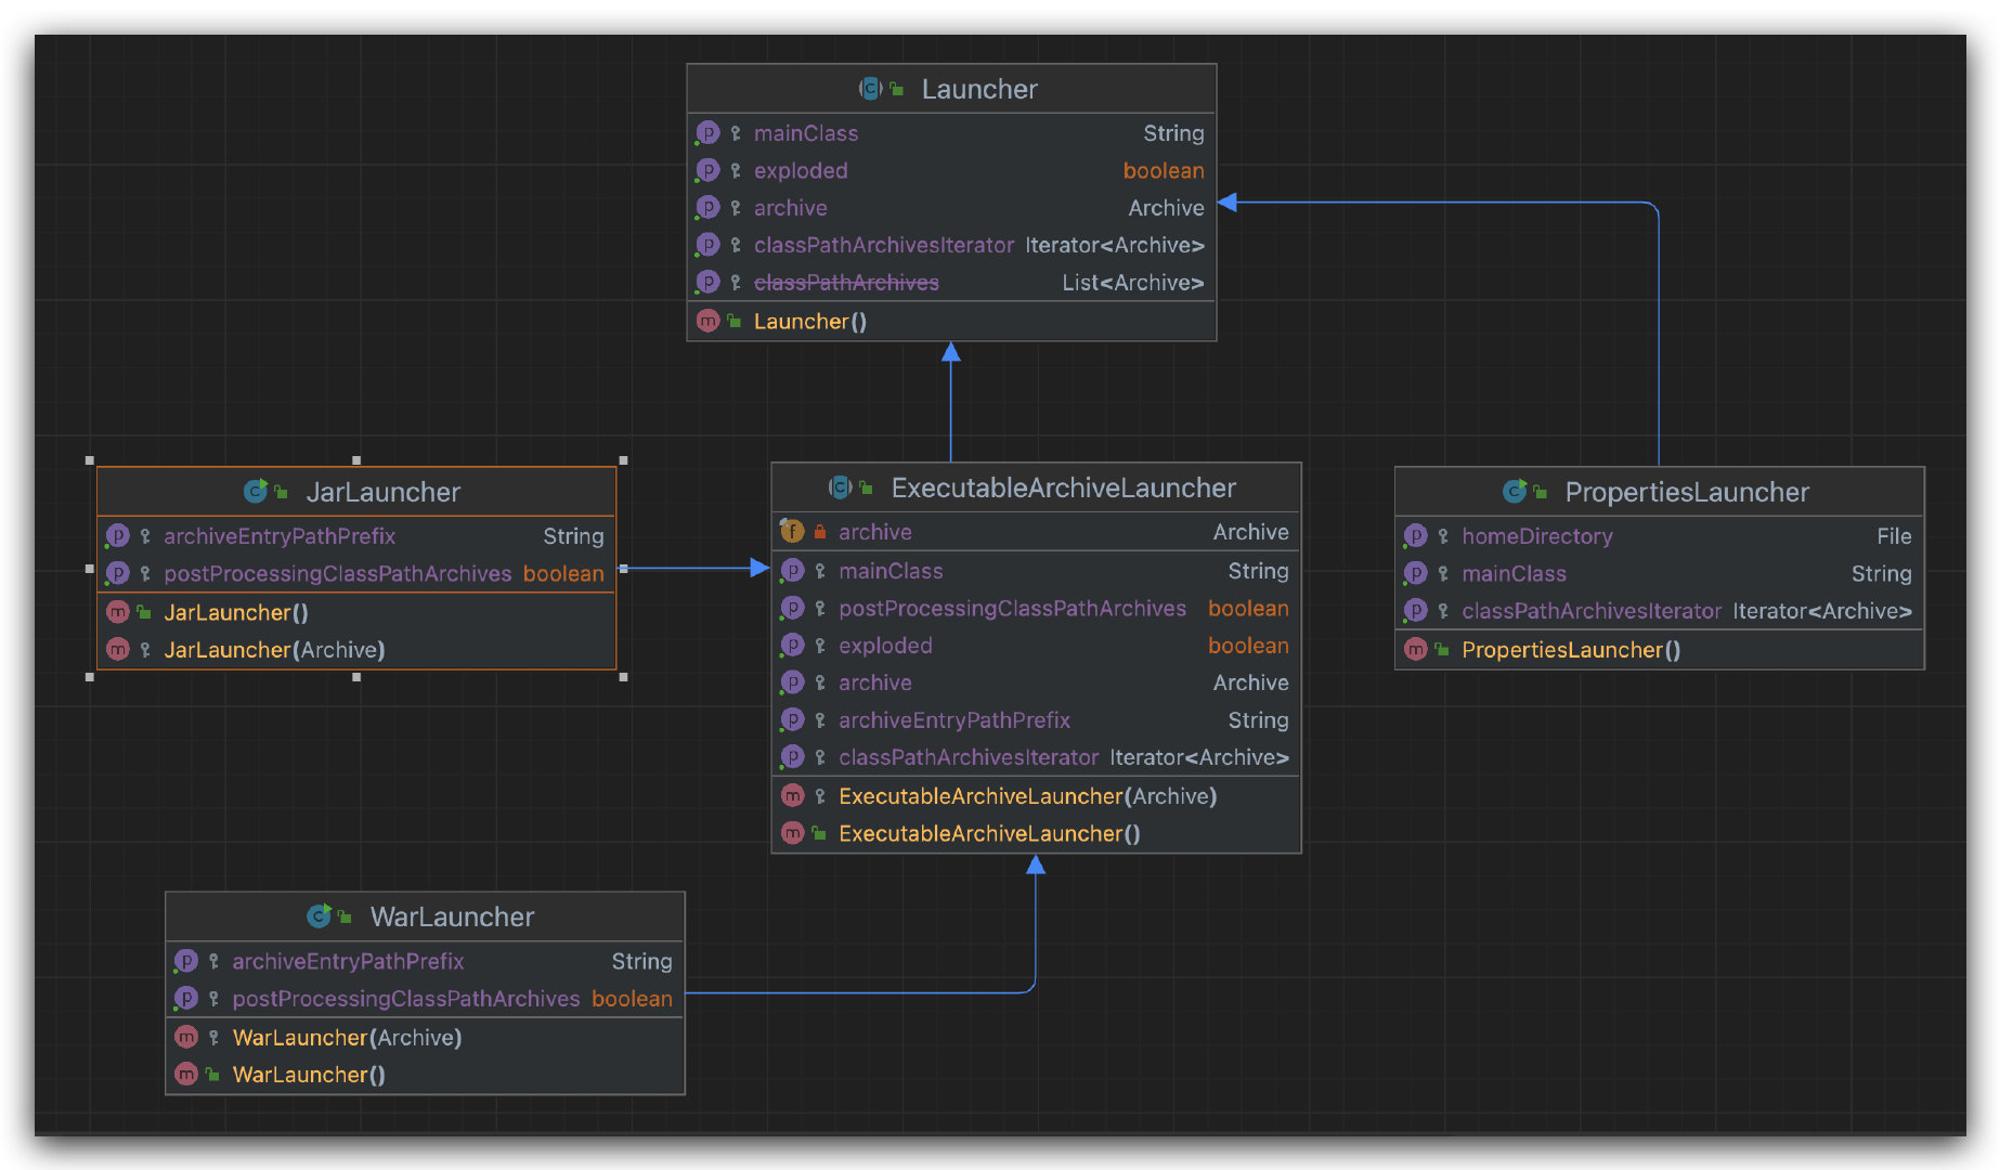Image resolution: width=2000 pixels, height=1170 pixels.
Task: Select the classPathArchivesIterator row in PropertiesLauncher
Action: [1659, 611]
